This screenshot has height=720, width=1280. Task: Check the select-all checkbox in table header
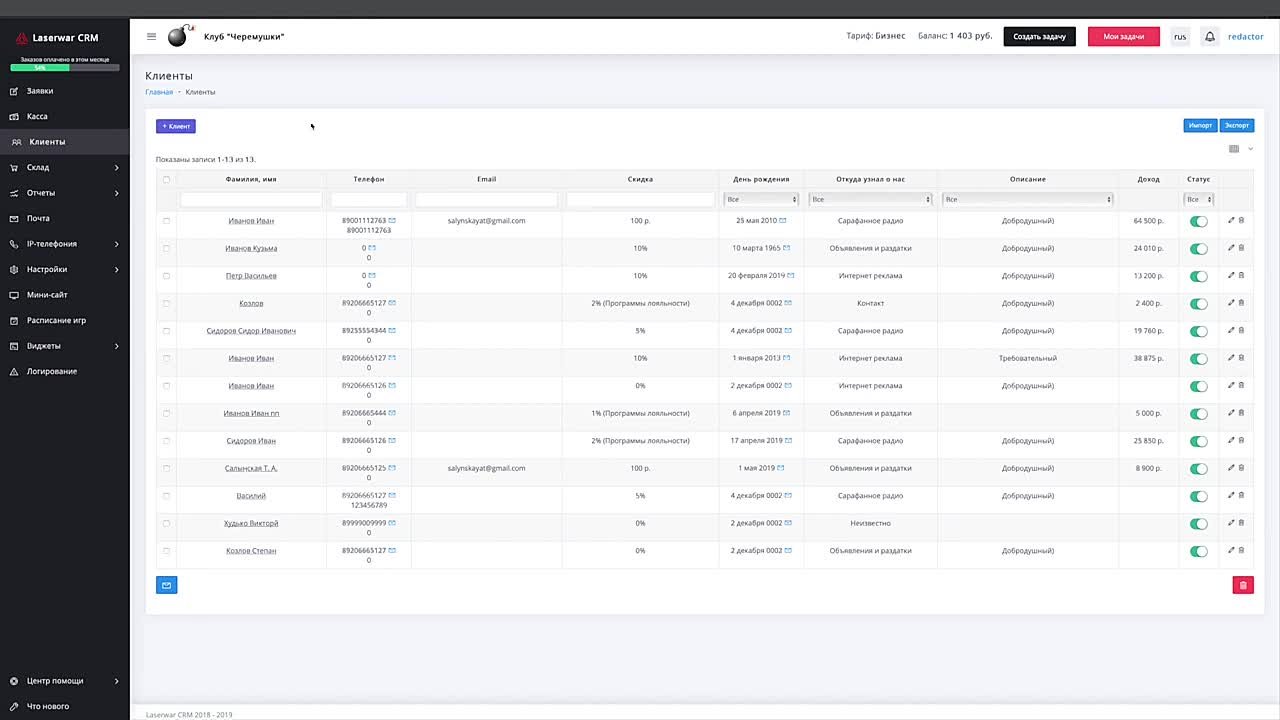pyautogui.click(x=166, y=180)
